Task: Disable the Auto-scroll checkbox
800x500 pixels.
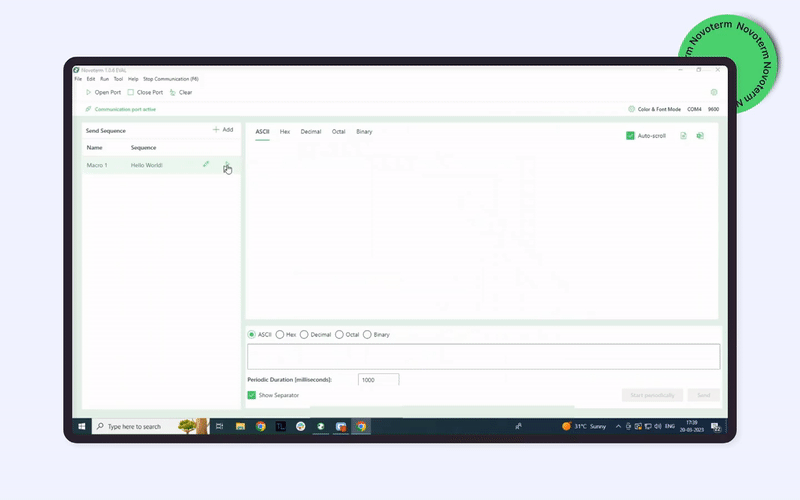Action: pos(630,135)
